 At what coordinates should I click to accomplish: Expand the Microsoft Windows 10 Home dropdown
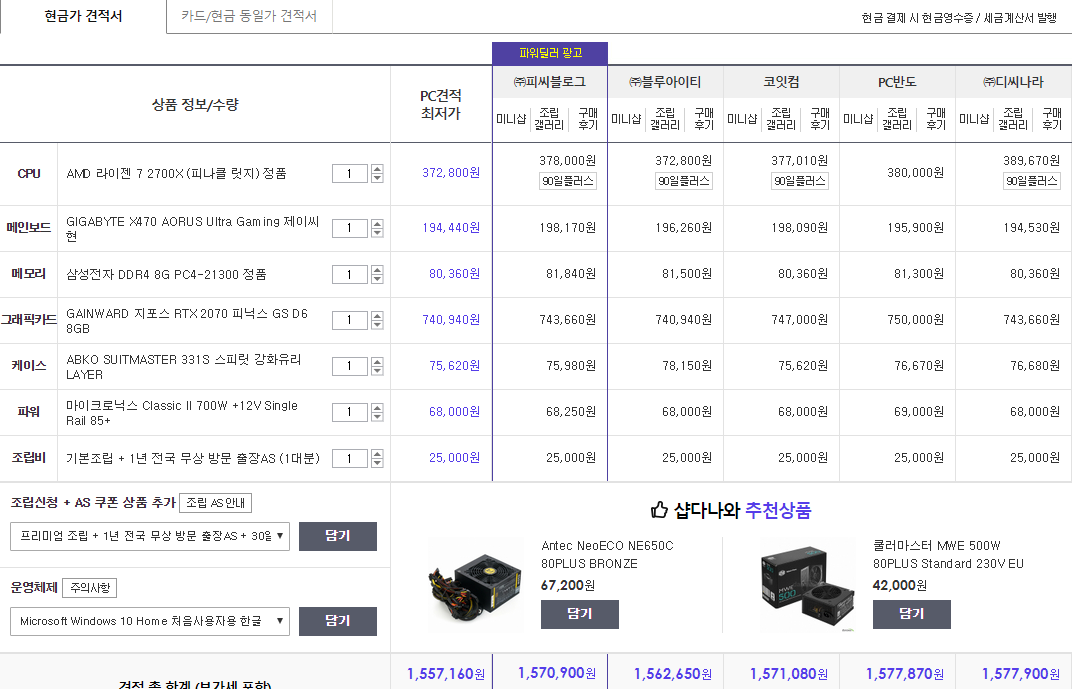click(150, 621)
